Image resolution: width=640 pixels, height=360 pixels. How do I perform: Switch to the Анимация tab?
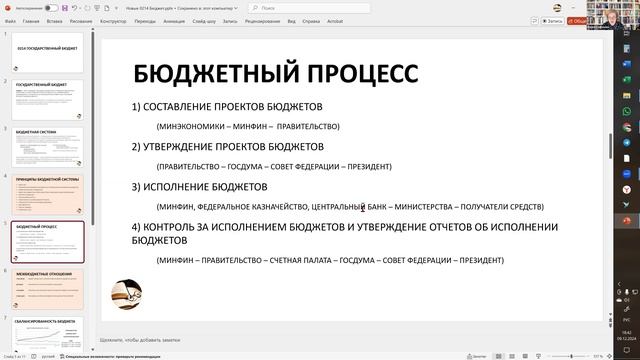coord(174,21)
